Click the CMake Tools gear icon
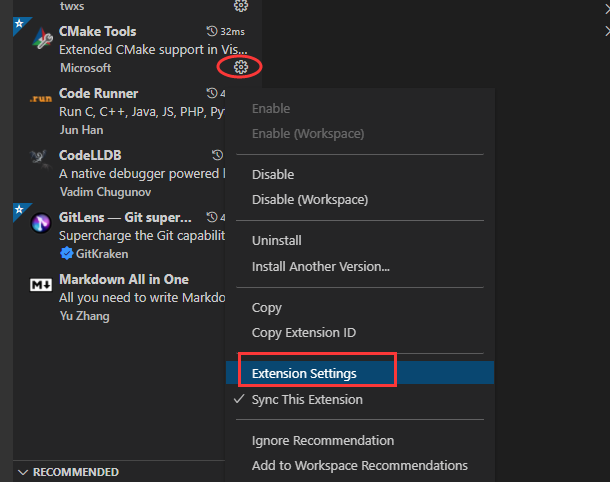This screenshot has width=610, height=482. (241, 67)
